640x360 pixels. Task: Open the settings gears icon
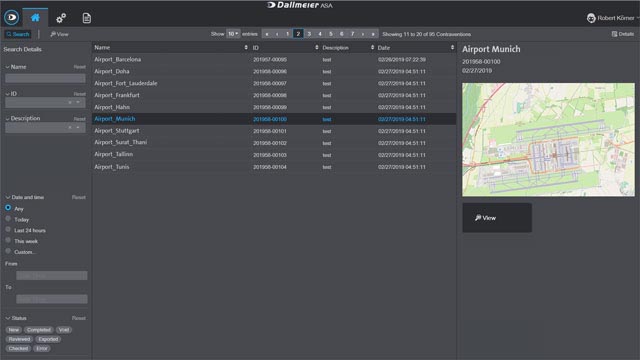coord(61,18)
